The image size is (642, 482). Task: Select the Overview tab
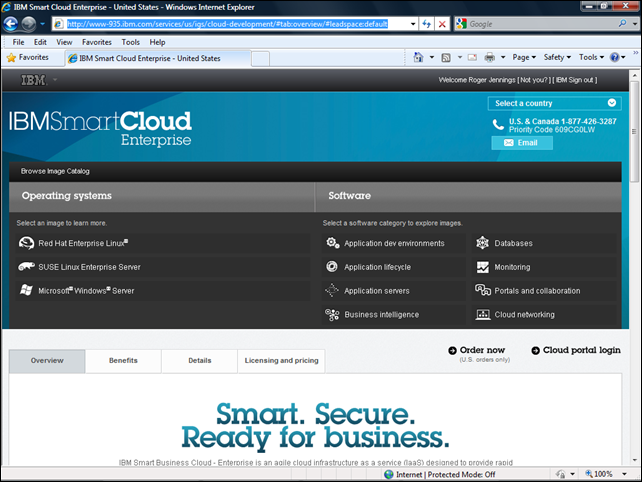pos(47,361)
